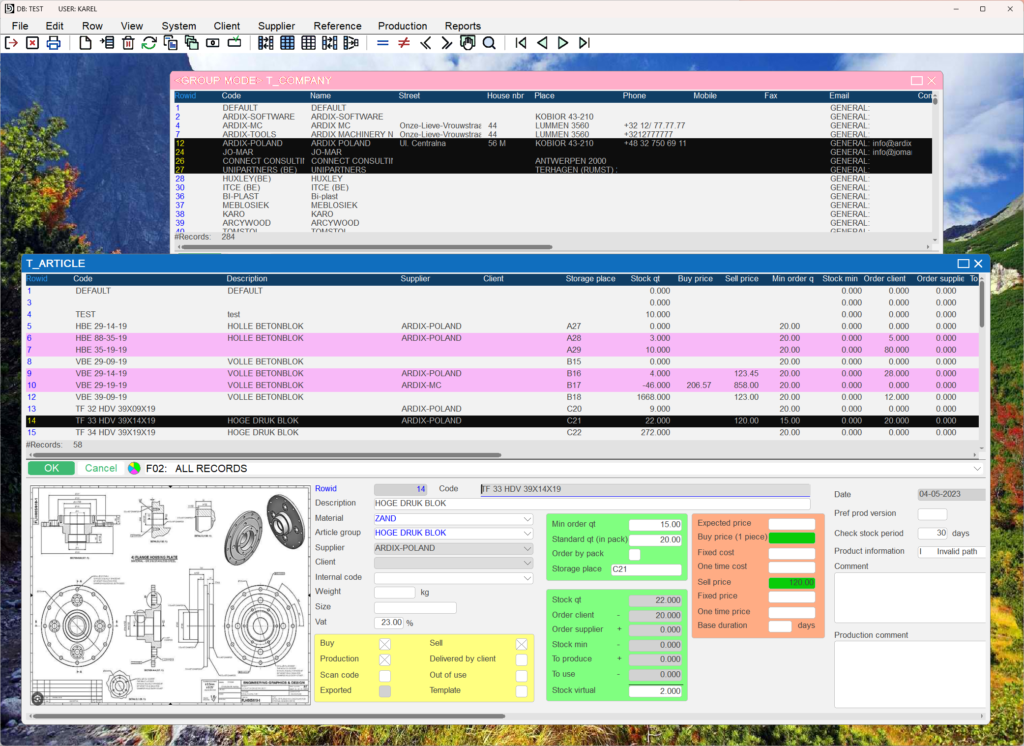Open the Reports menu

point(462,26)
